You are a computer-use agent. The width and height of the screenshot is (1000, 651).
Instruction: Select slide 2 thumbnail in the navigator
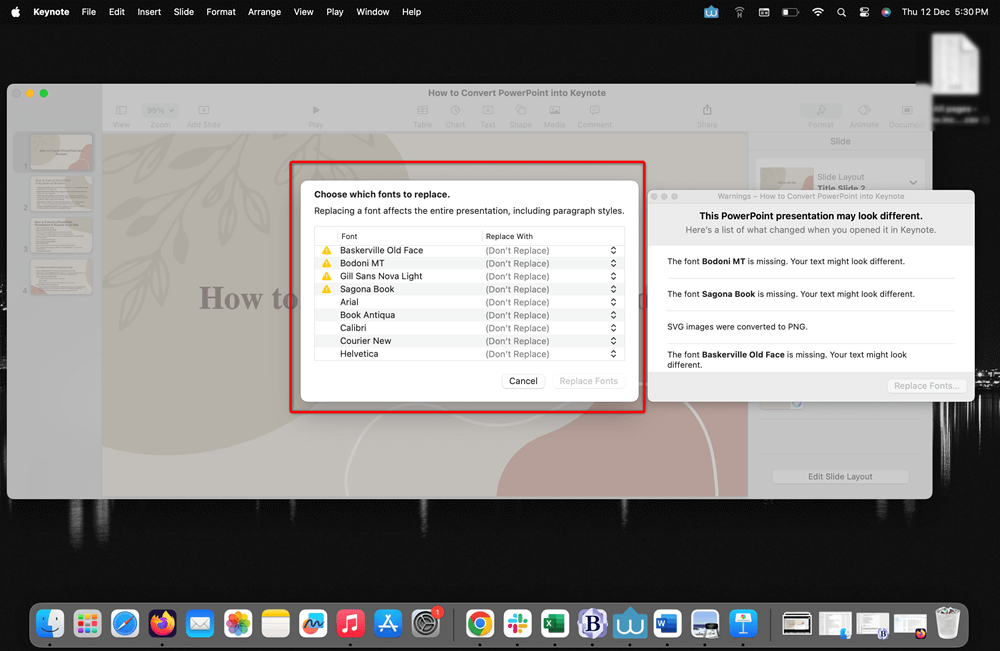tap(61, 194)
